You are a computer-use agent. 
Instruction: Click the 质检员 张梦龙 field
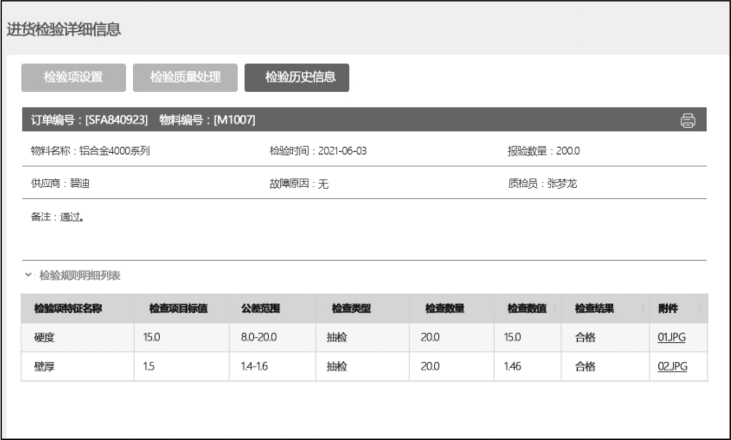click(542, 183)
